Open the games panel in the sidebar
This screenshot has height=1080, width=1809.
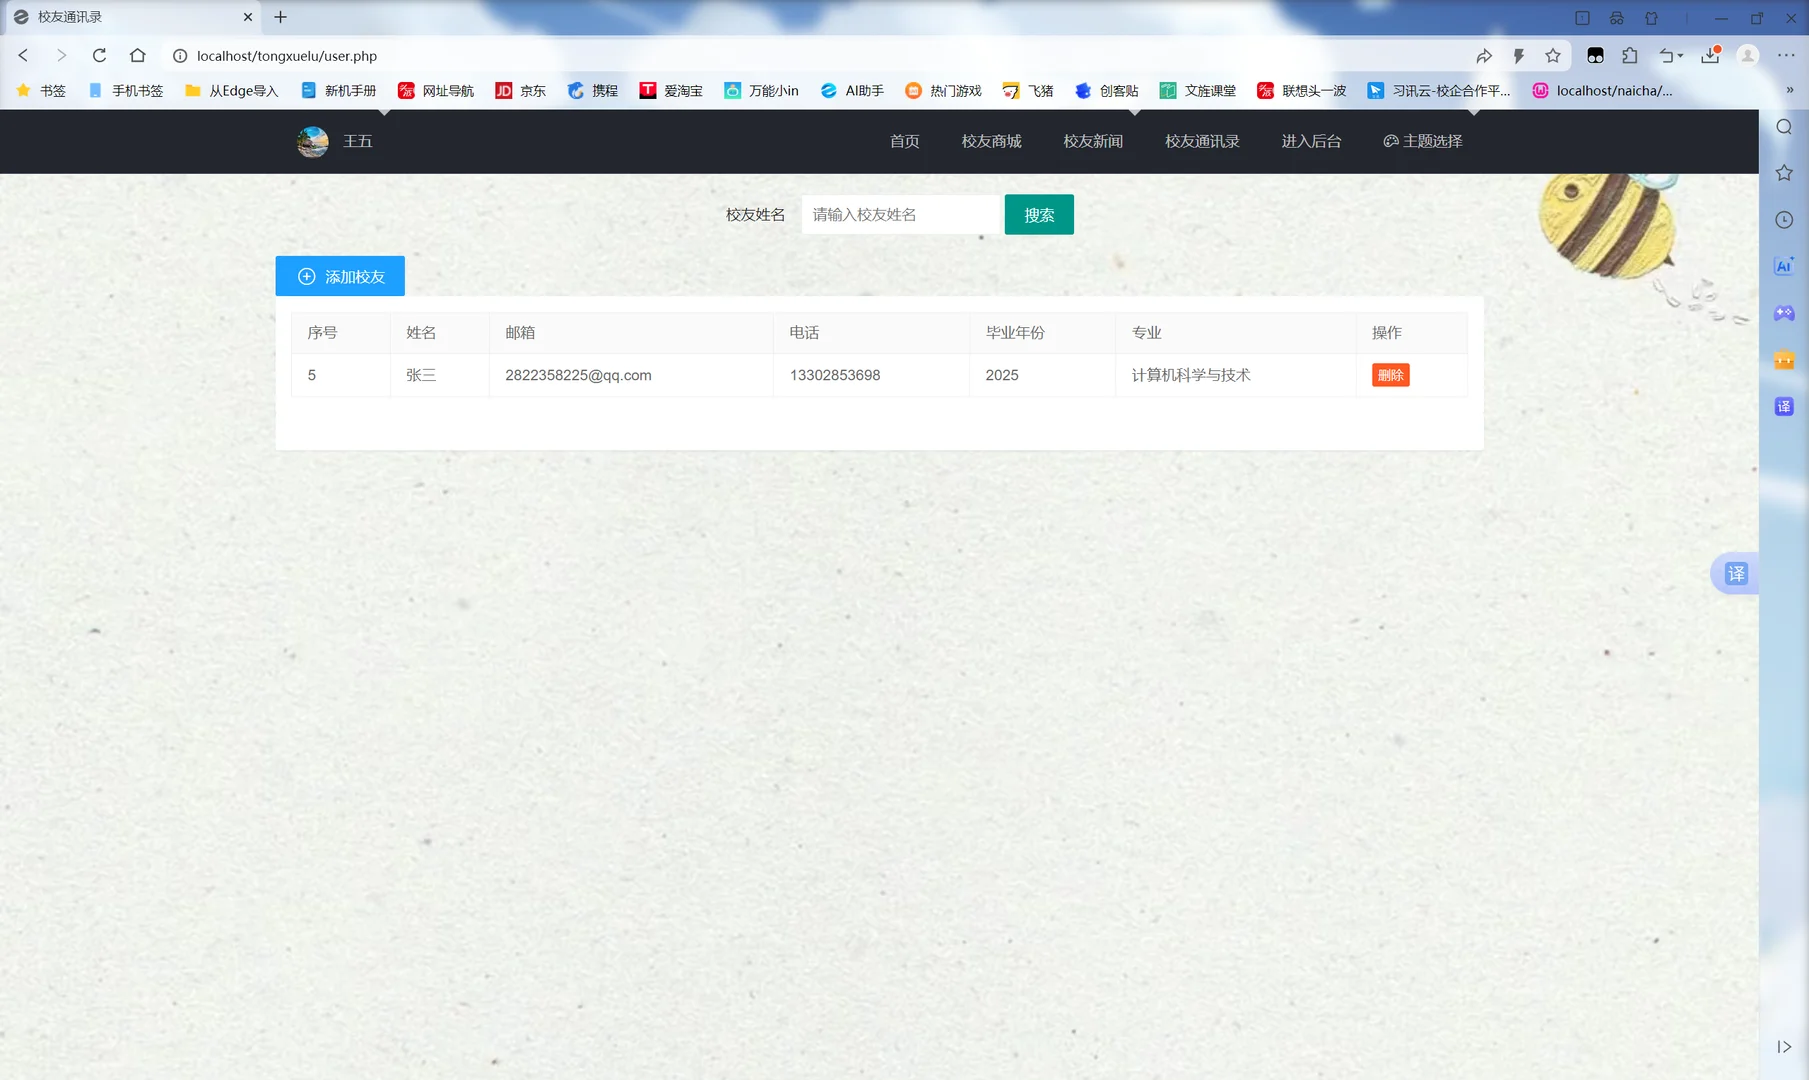[x=1783, y=313]
